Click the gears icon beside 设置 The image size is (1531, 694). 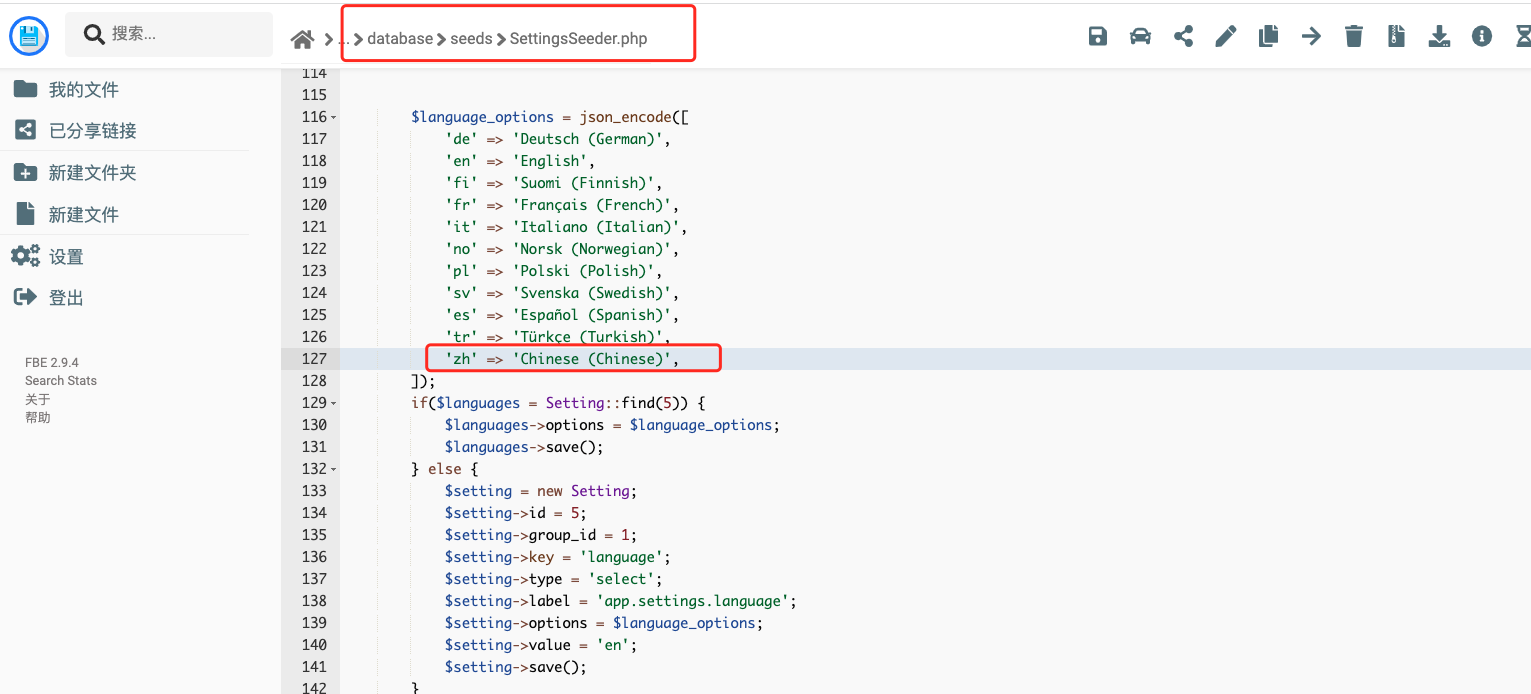tap(25, 256)
